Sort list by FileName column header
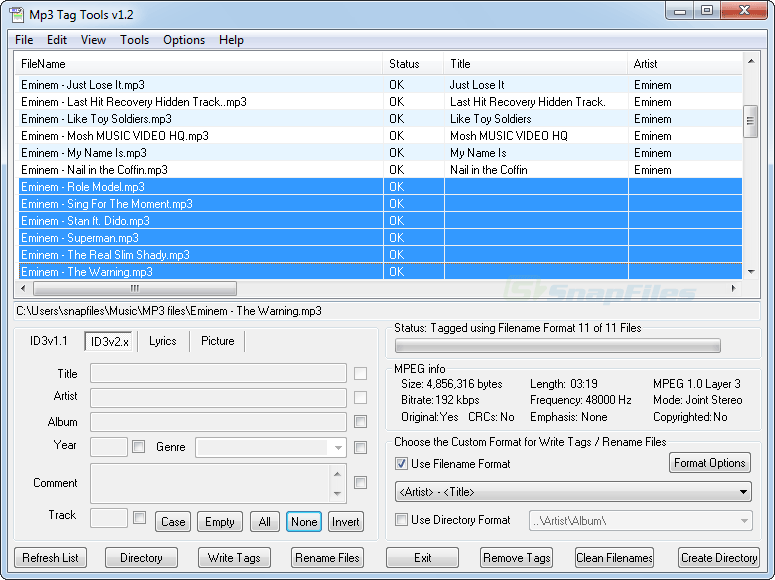775x580 pixels. (200, 64)
